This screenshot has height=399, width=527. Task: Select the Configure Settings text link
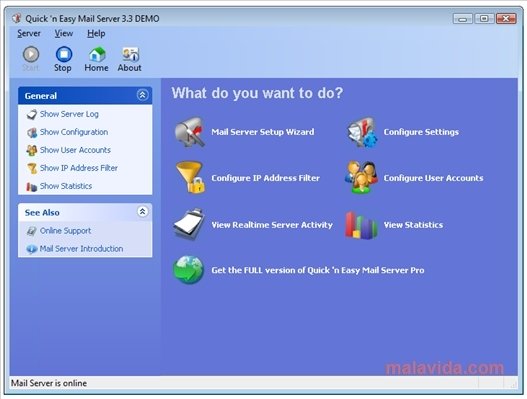pos(421,132)
